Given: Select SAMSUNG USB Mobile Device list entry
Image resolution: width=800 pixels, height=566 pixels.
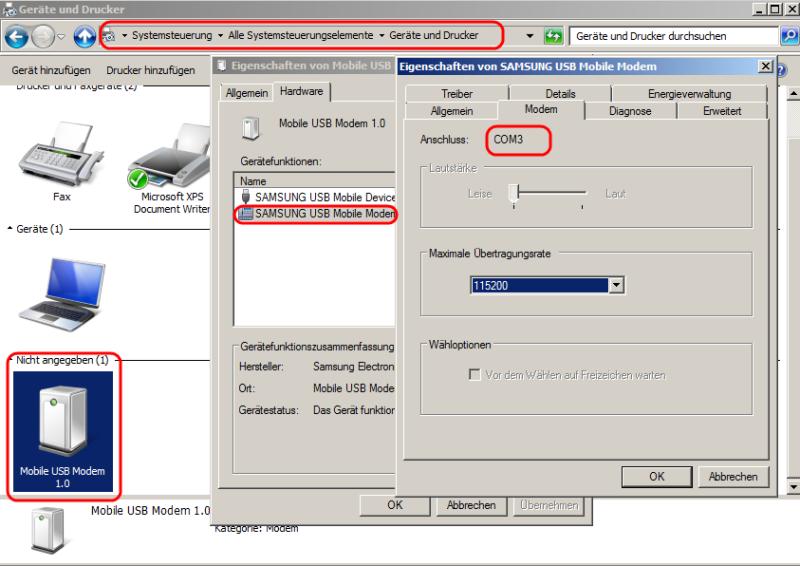Looking at the screenshot, I should [316, 197].
